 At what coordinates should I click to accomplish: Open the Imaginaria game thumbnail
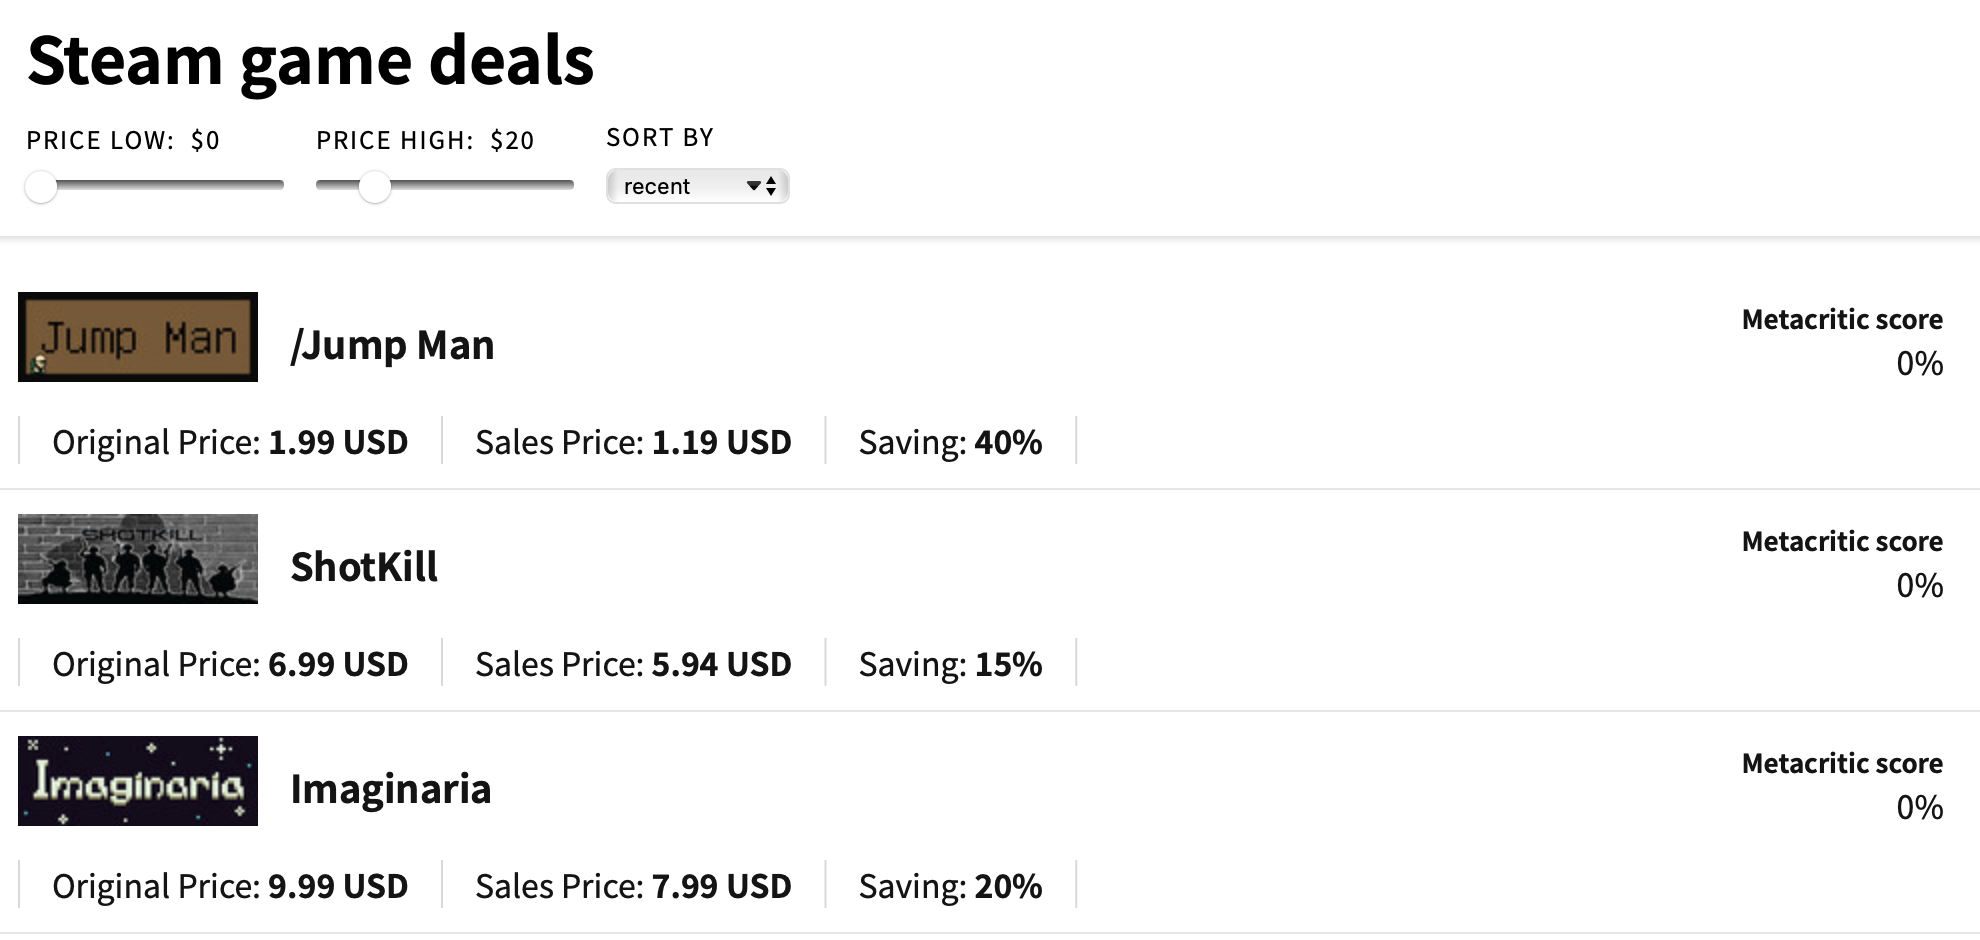[138, 781]
